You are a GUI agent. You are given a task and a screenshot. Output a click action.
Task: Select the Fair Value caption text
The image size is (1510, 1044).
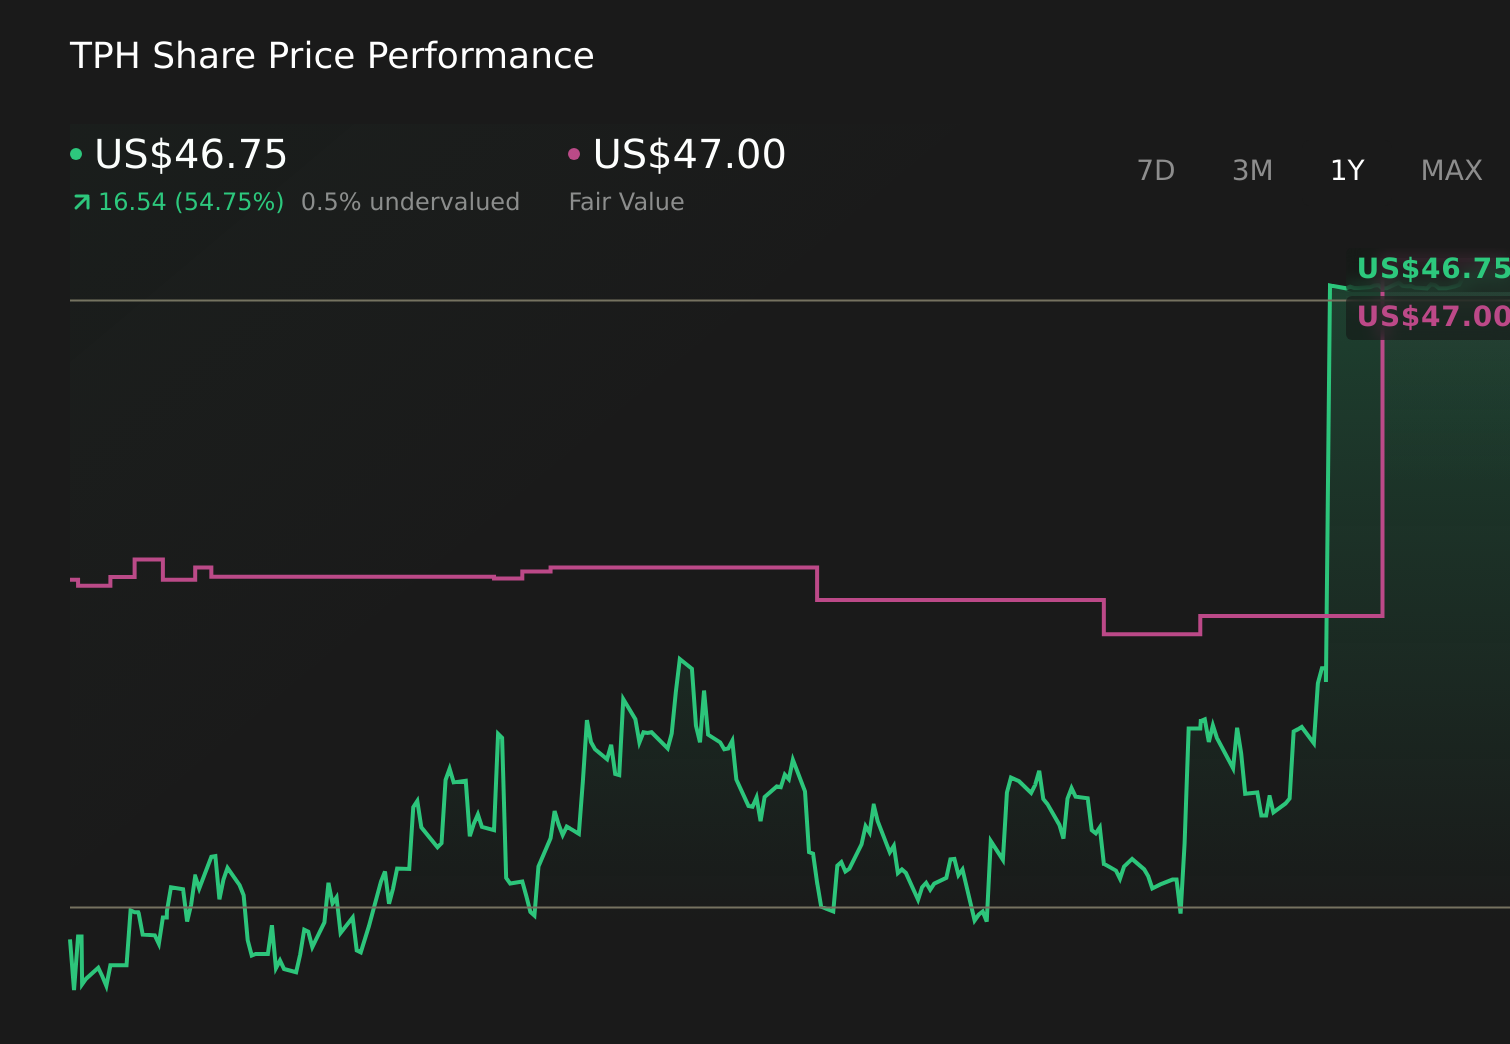(625, 201)
